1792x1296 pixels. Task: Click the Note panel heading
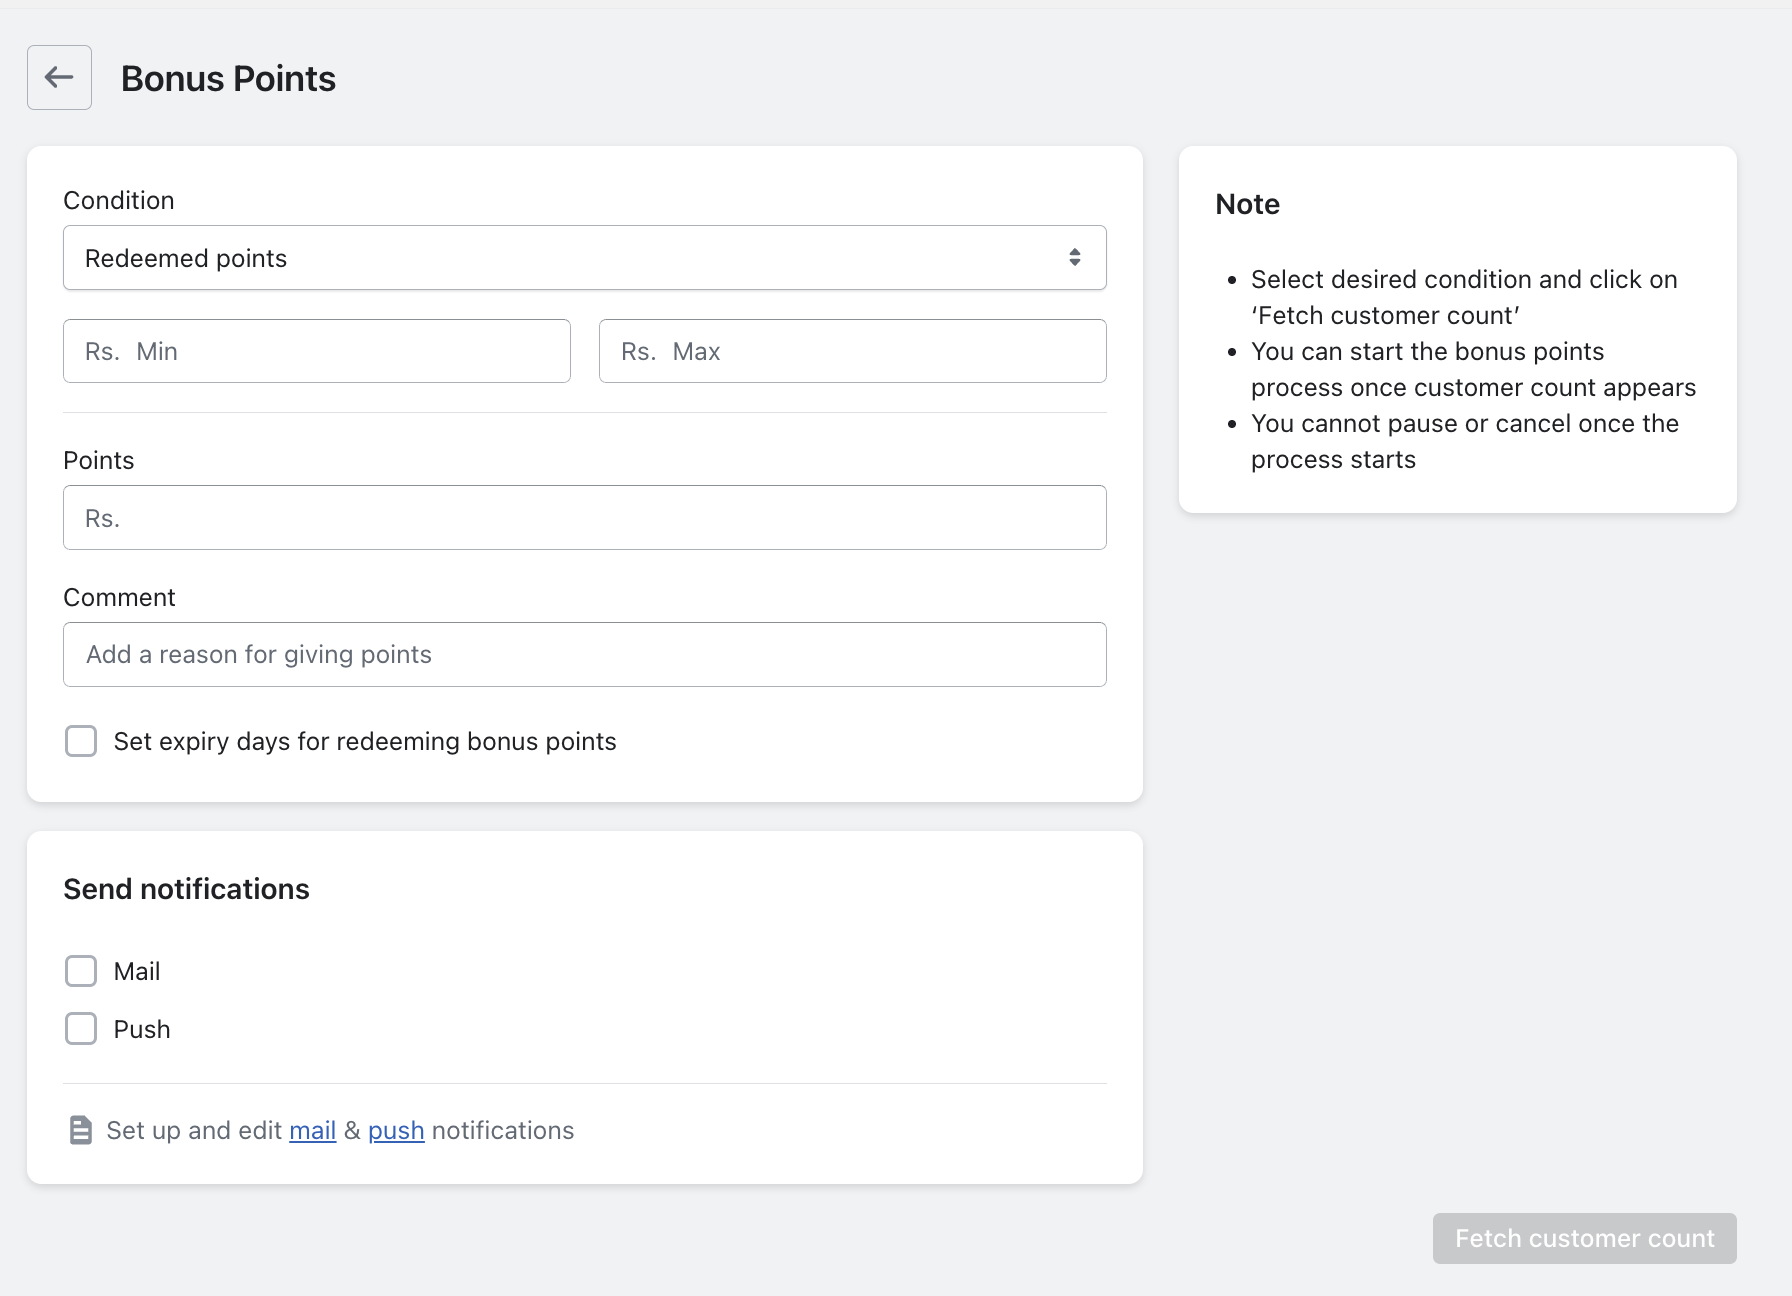coord(1247,204)
